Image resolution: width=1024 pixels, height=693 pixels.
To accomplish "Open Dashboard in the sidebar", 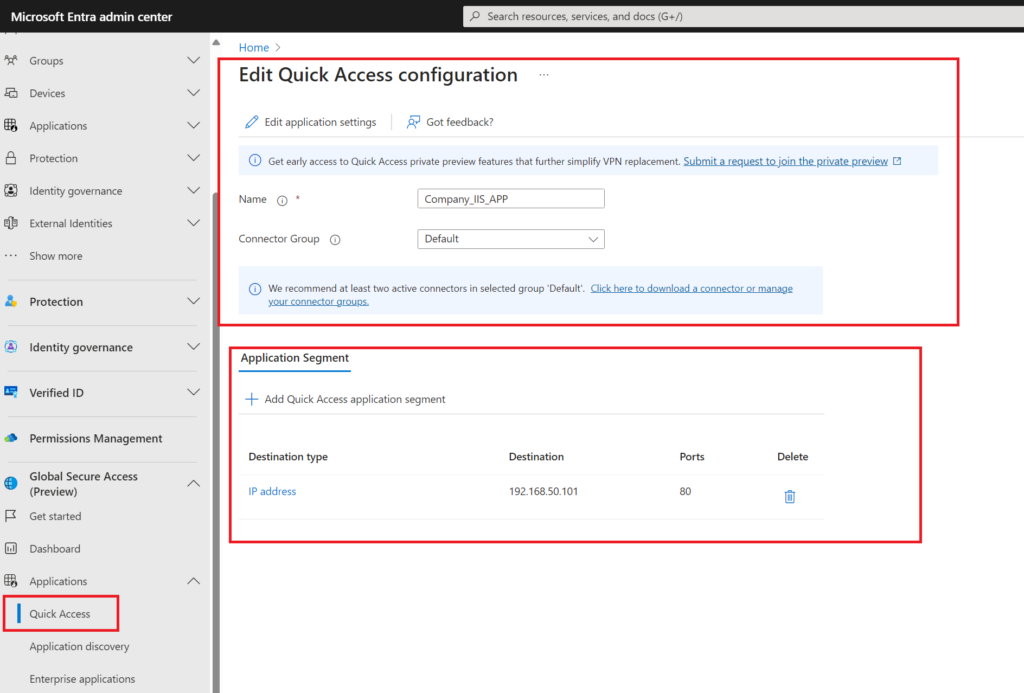I will 55,549.
